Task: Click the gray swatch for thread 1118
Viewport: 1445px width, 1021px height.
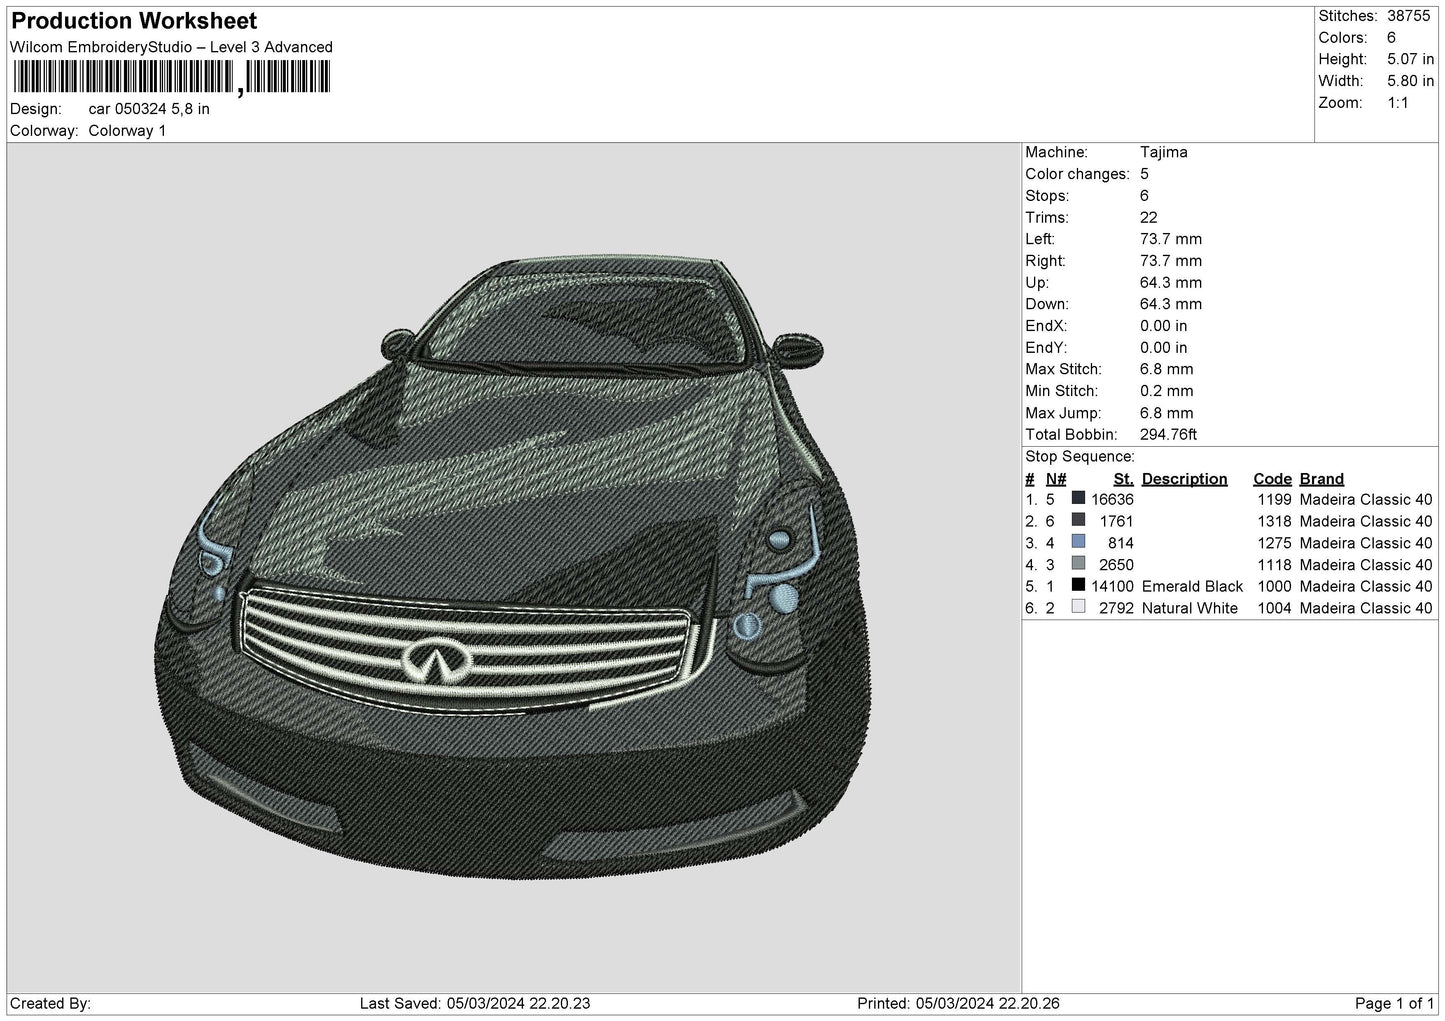Action: pos(1078,564)
